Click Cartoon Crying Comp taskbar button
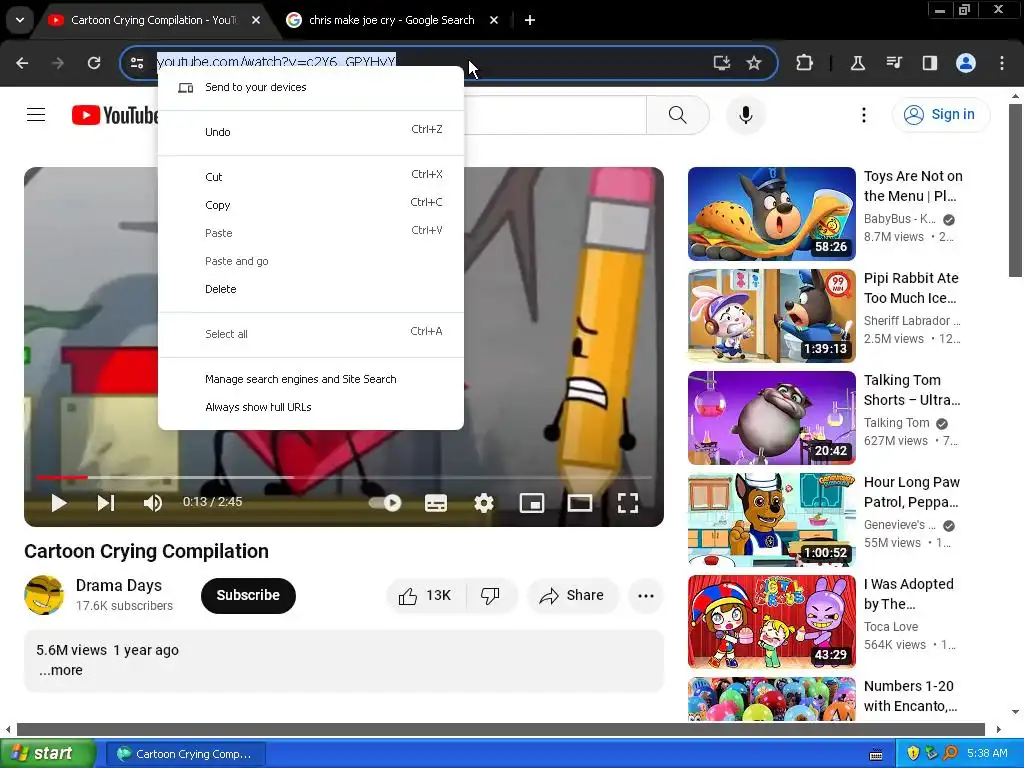Viewport: 1024px width, 768px height. tap(186, 754)
